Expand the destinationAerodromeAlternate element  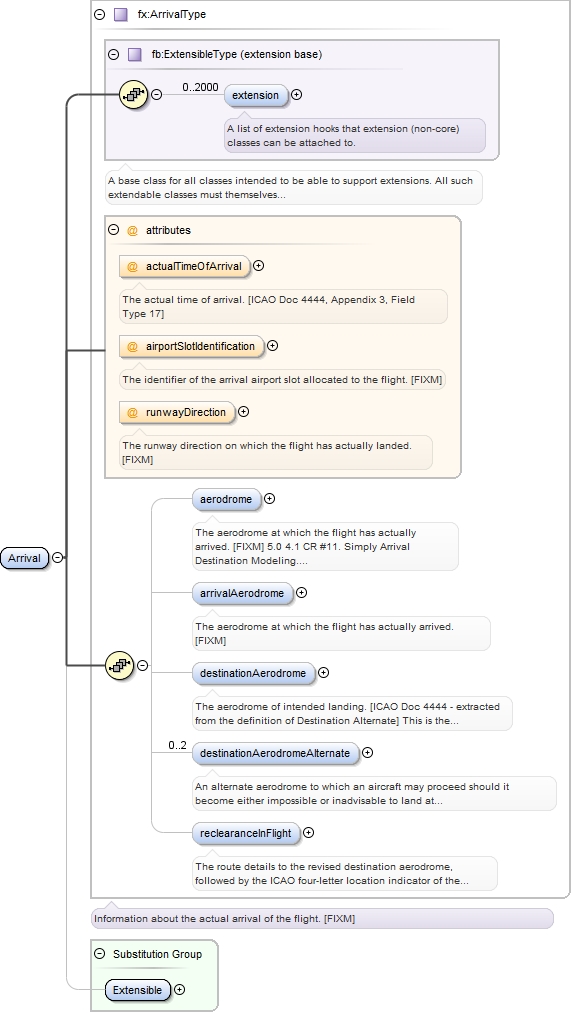[368, 753]
